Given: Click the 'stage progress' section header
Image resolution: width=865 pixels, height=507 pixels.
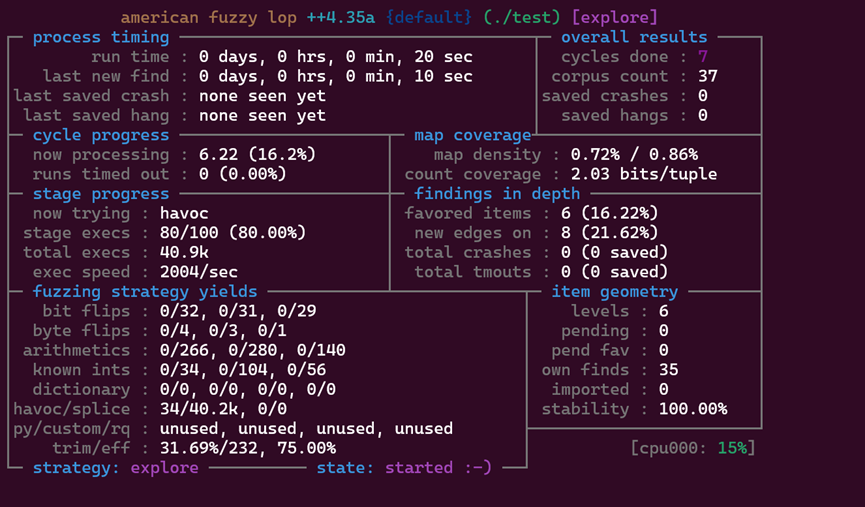Looking at the screenshot, I should click(101, 194).
